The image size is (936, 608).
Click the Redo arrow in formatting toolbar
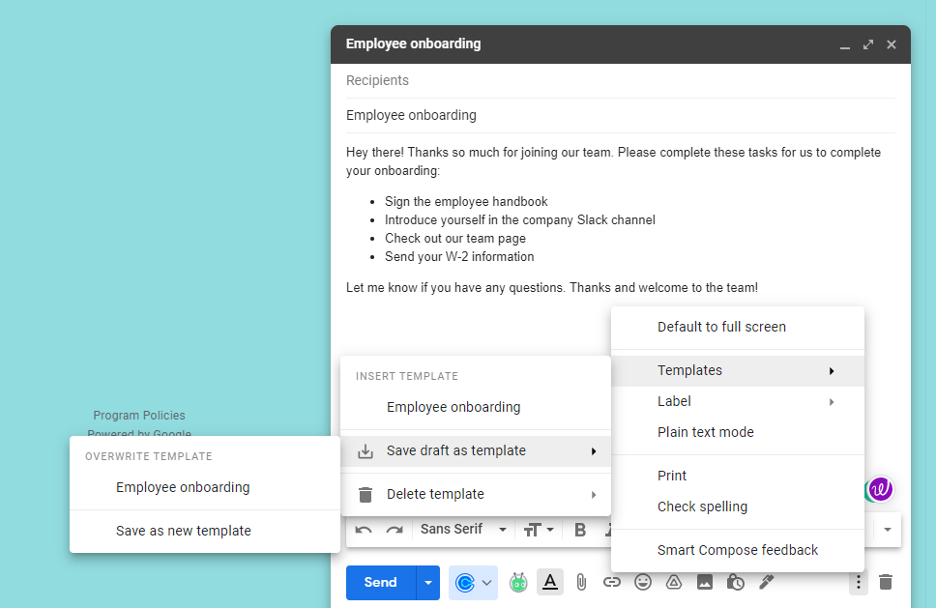[395, 530]
